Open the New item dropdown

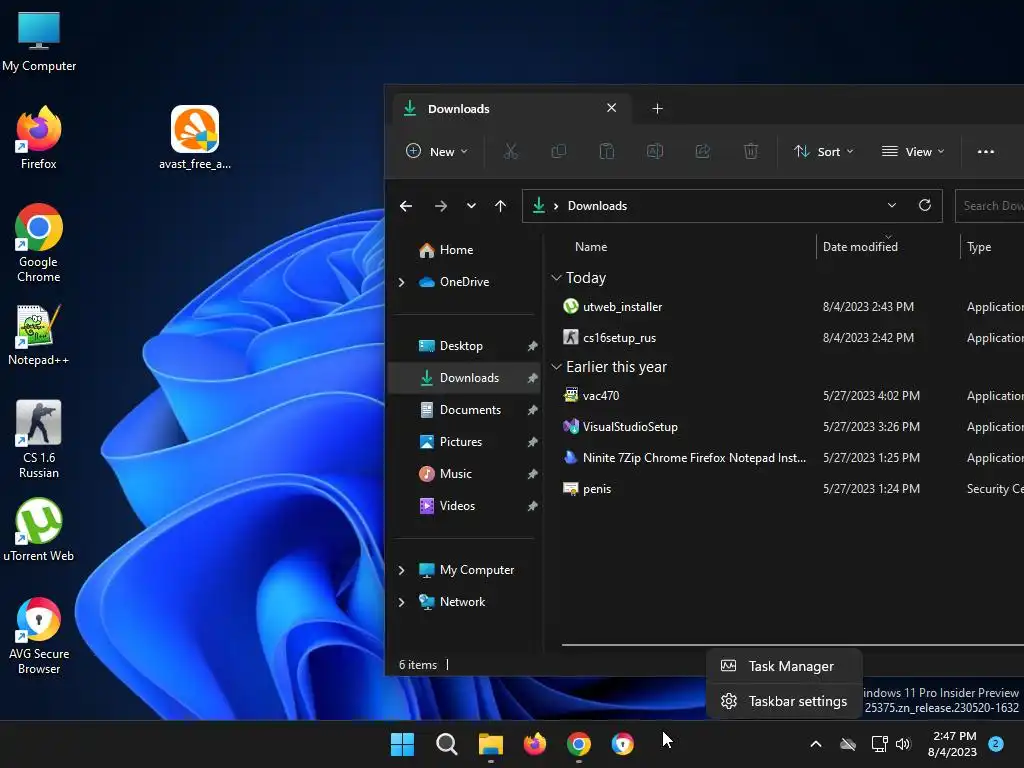437,152
